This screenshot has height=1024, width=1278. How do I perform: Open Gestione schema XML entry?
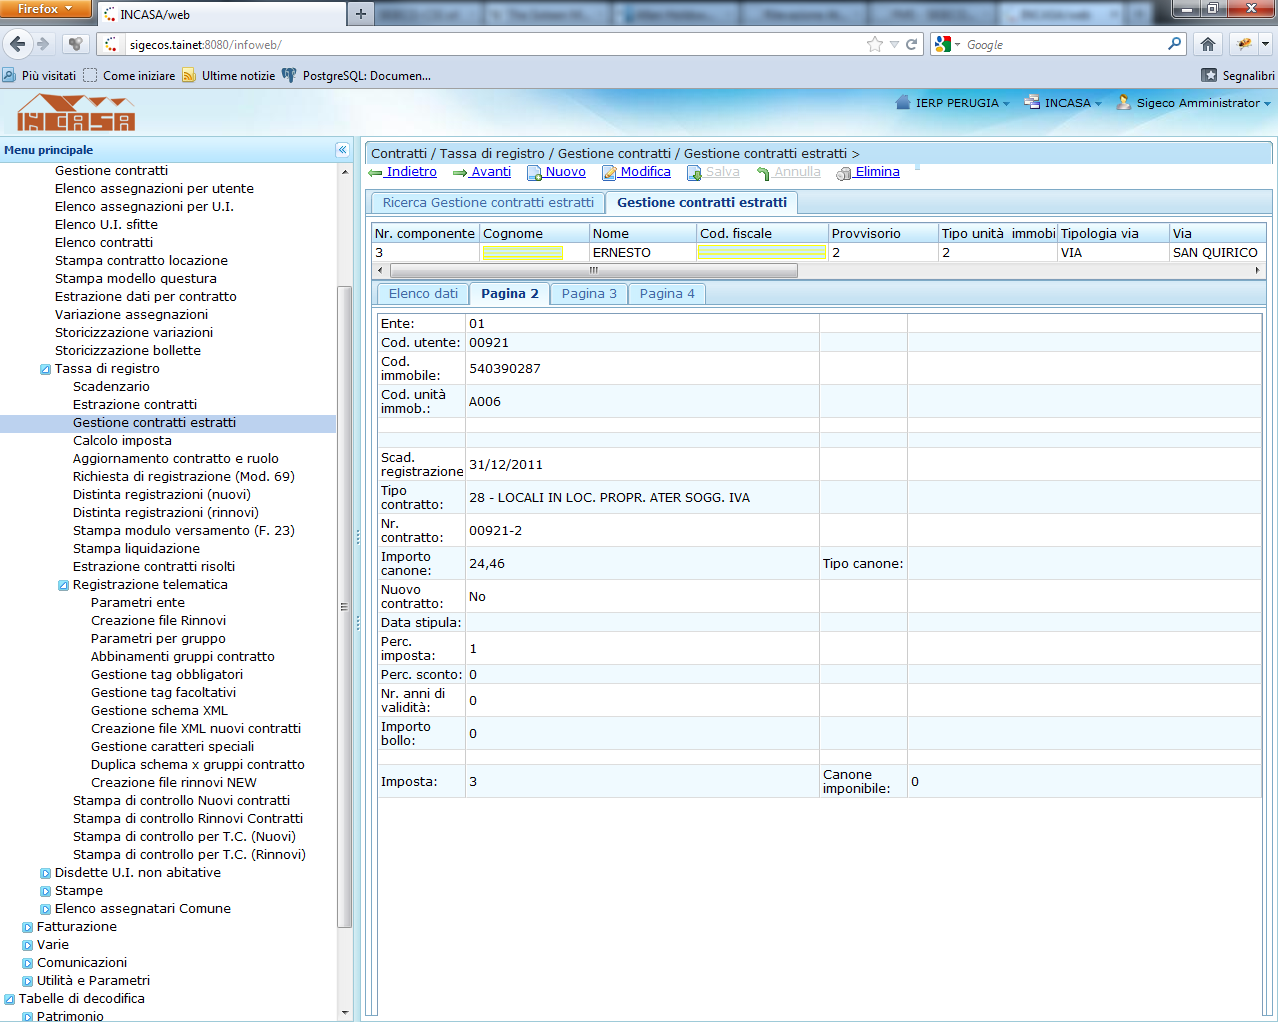(x=160, y=711)
